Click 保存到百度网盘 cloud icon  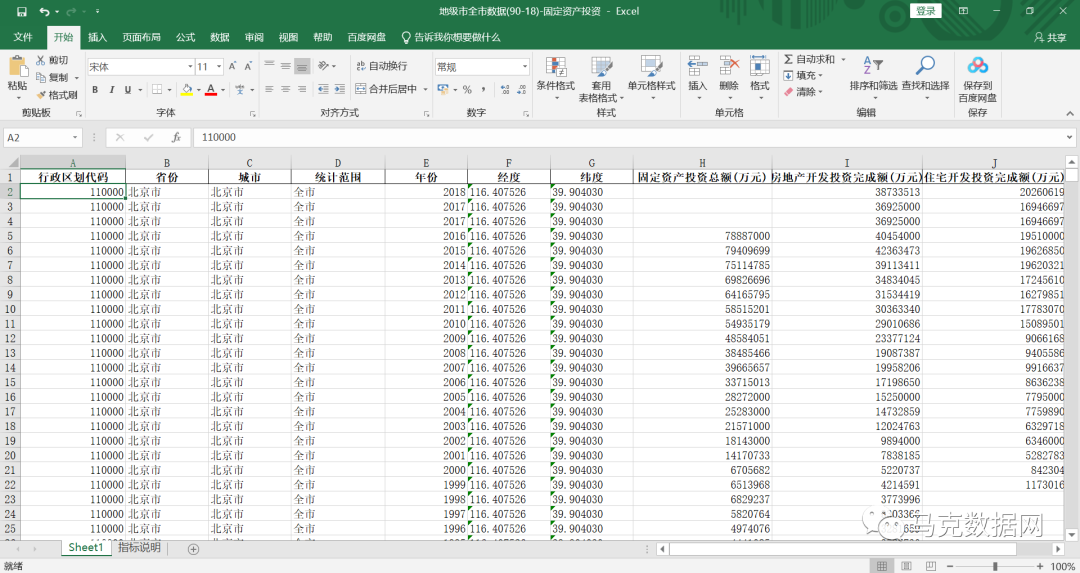pyautogui.click(x=977, y=66)
